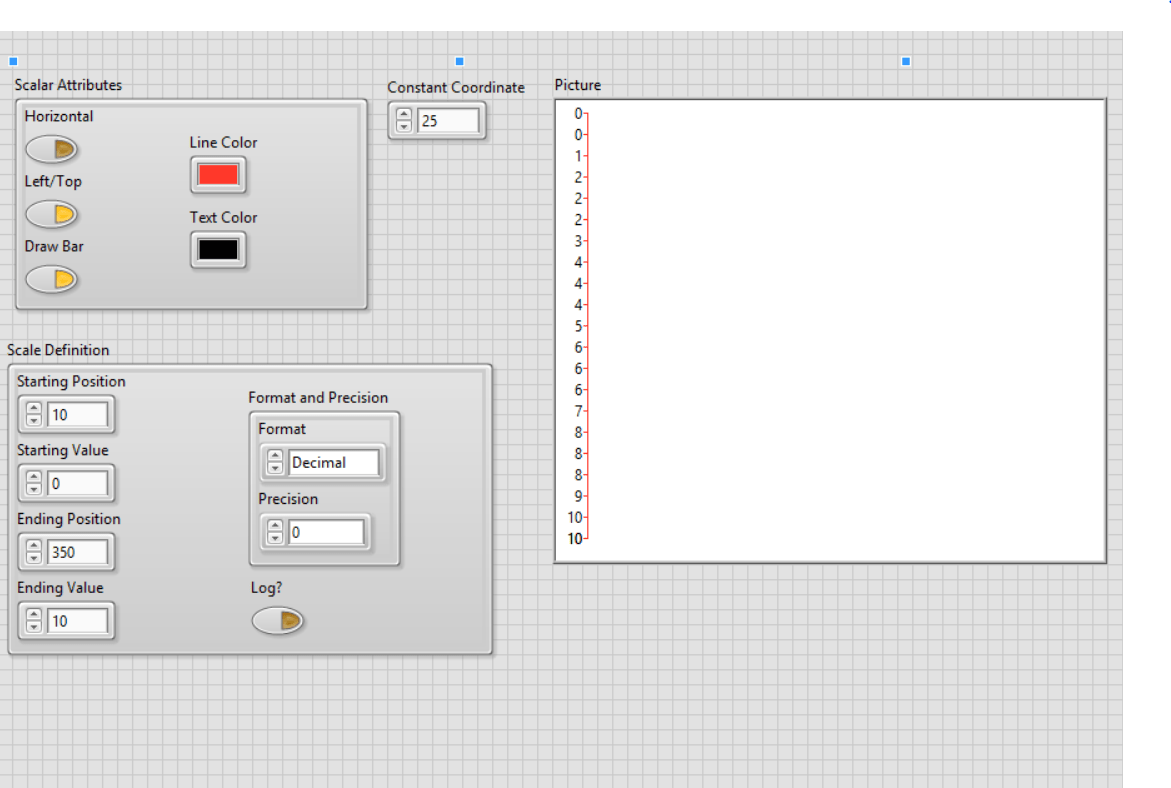Increment the Constant Coordinate value
Screen dimensions: 1171x788
pos(403,114)
